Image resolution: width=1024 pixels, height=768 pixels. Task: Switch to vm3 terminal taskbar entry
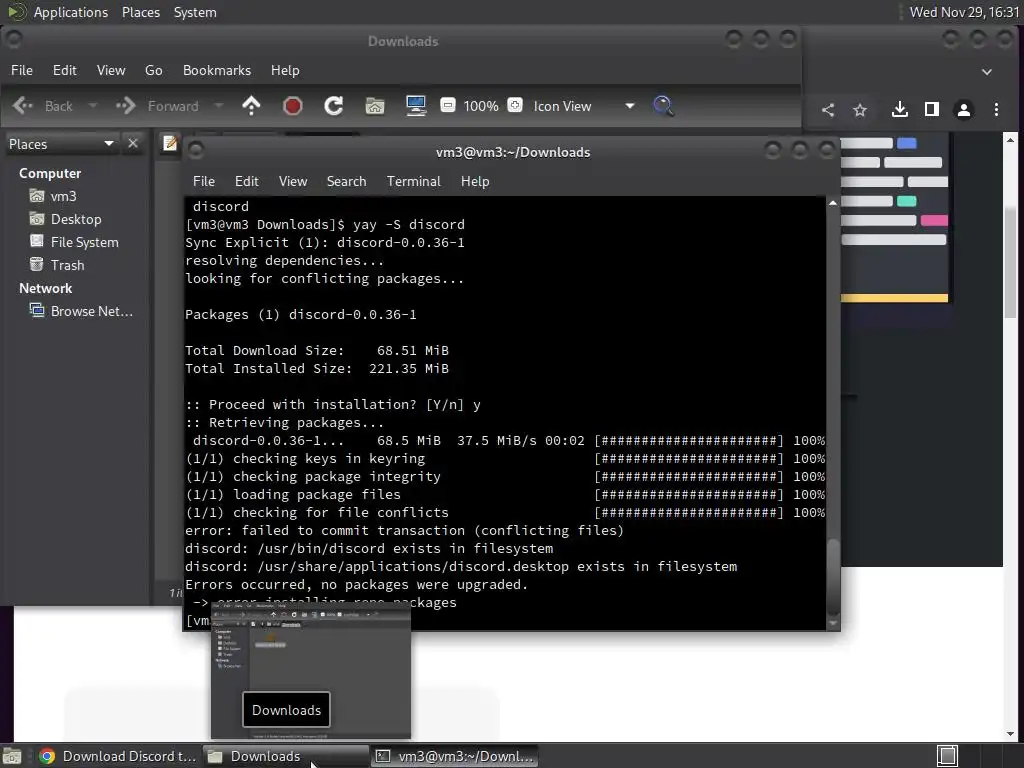pos(455,756)
